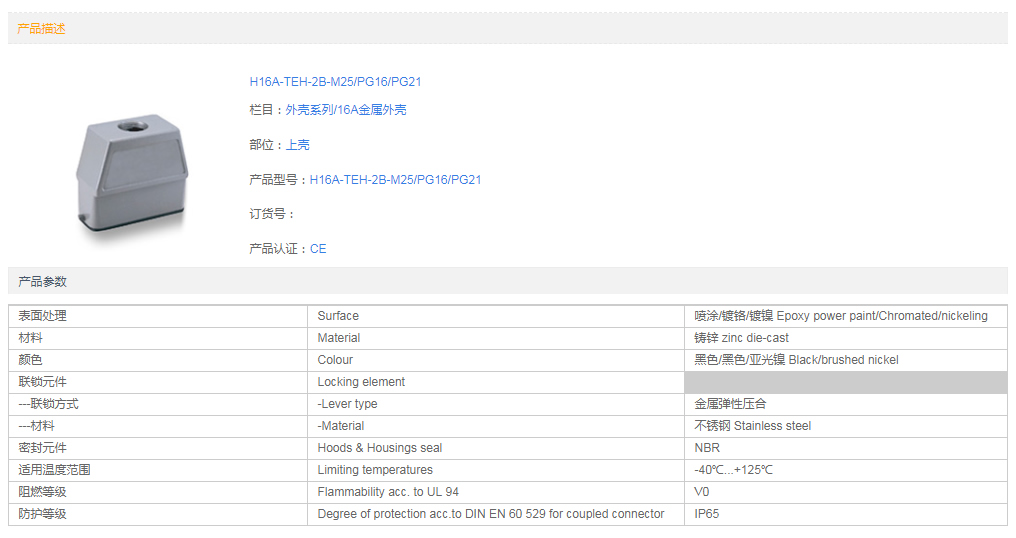This screenshot has width=1016, height=538.
Task: Click the H16A-TEH-2B-M25/PG16/PG21 title link at top
Action: [335, 82]
